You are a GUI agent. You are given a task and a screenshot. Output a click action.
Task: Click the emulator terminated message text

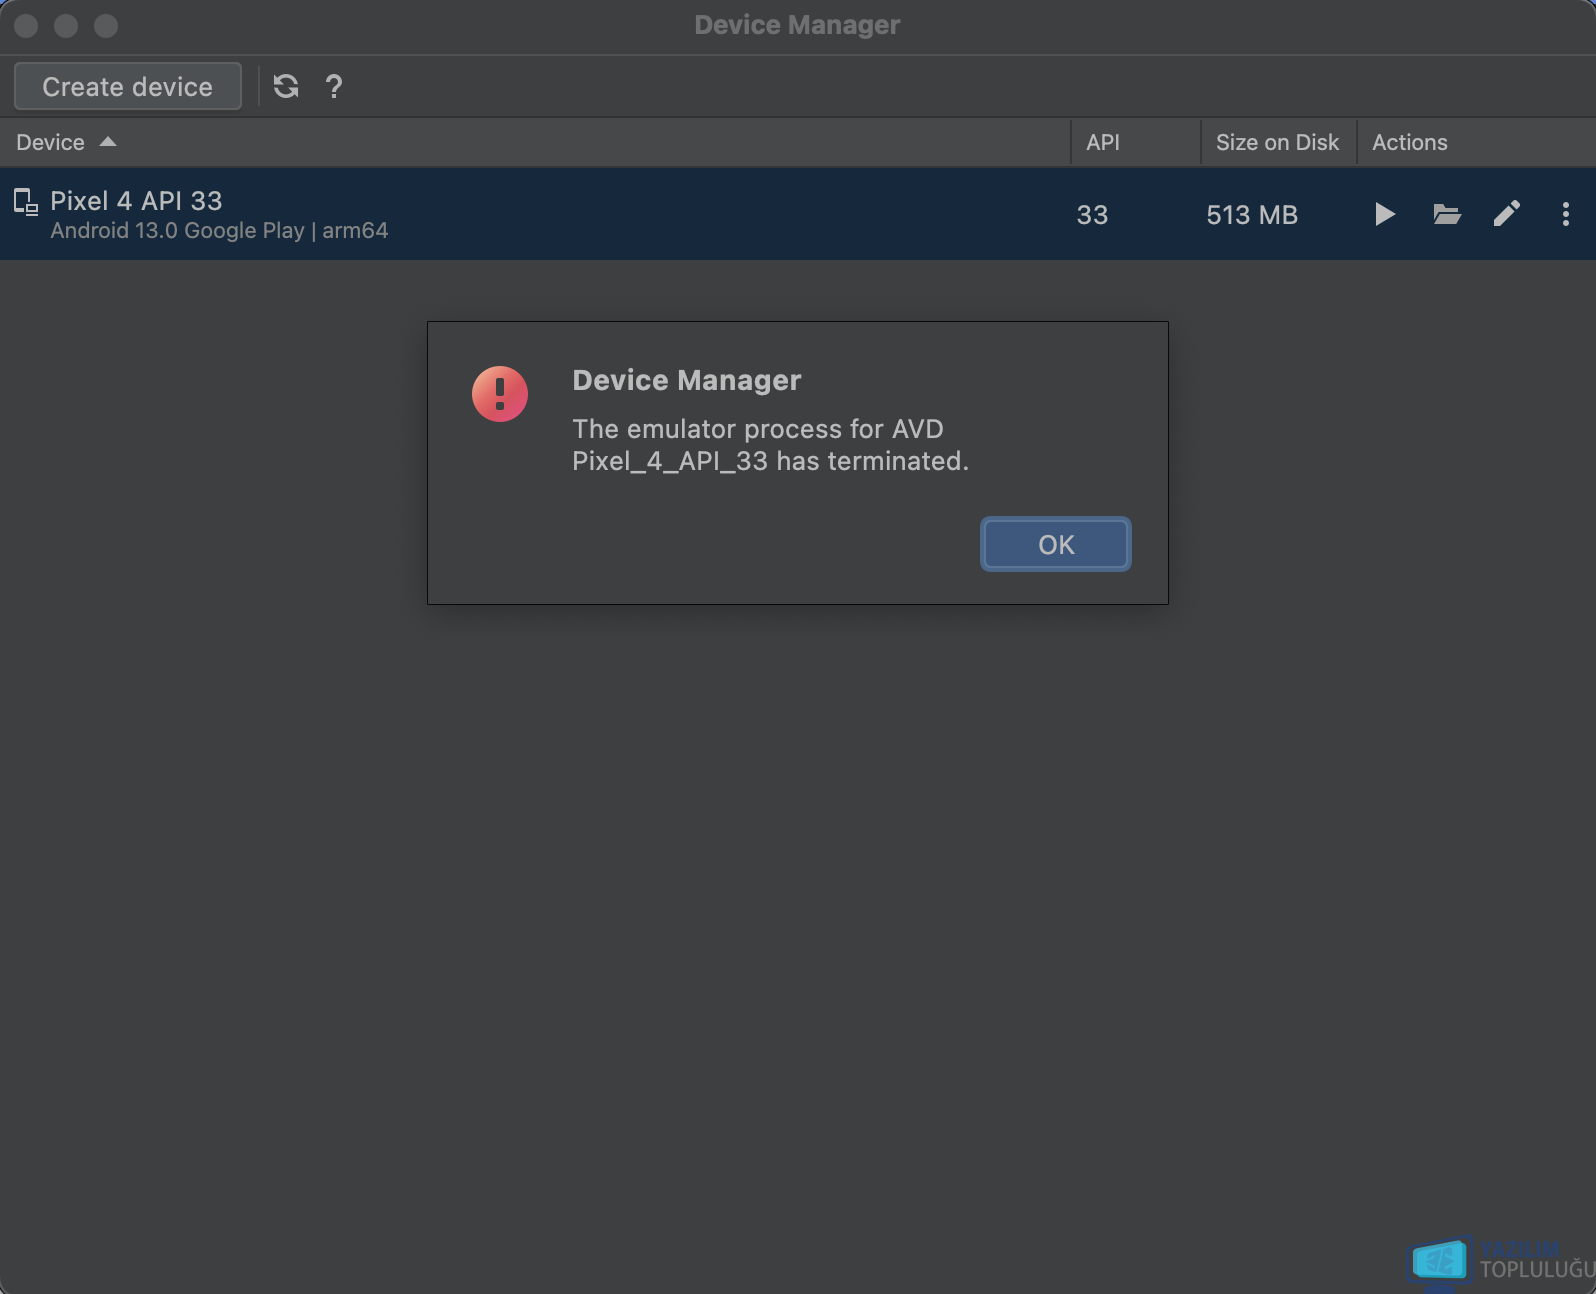tap(771, 445)
